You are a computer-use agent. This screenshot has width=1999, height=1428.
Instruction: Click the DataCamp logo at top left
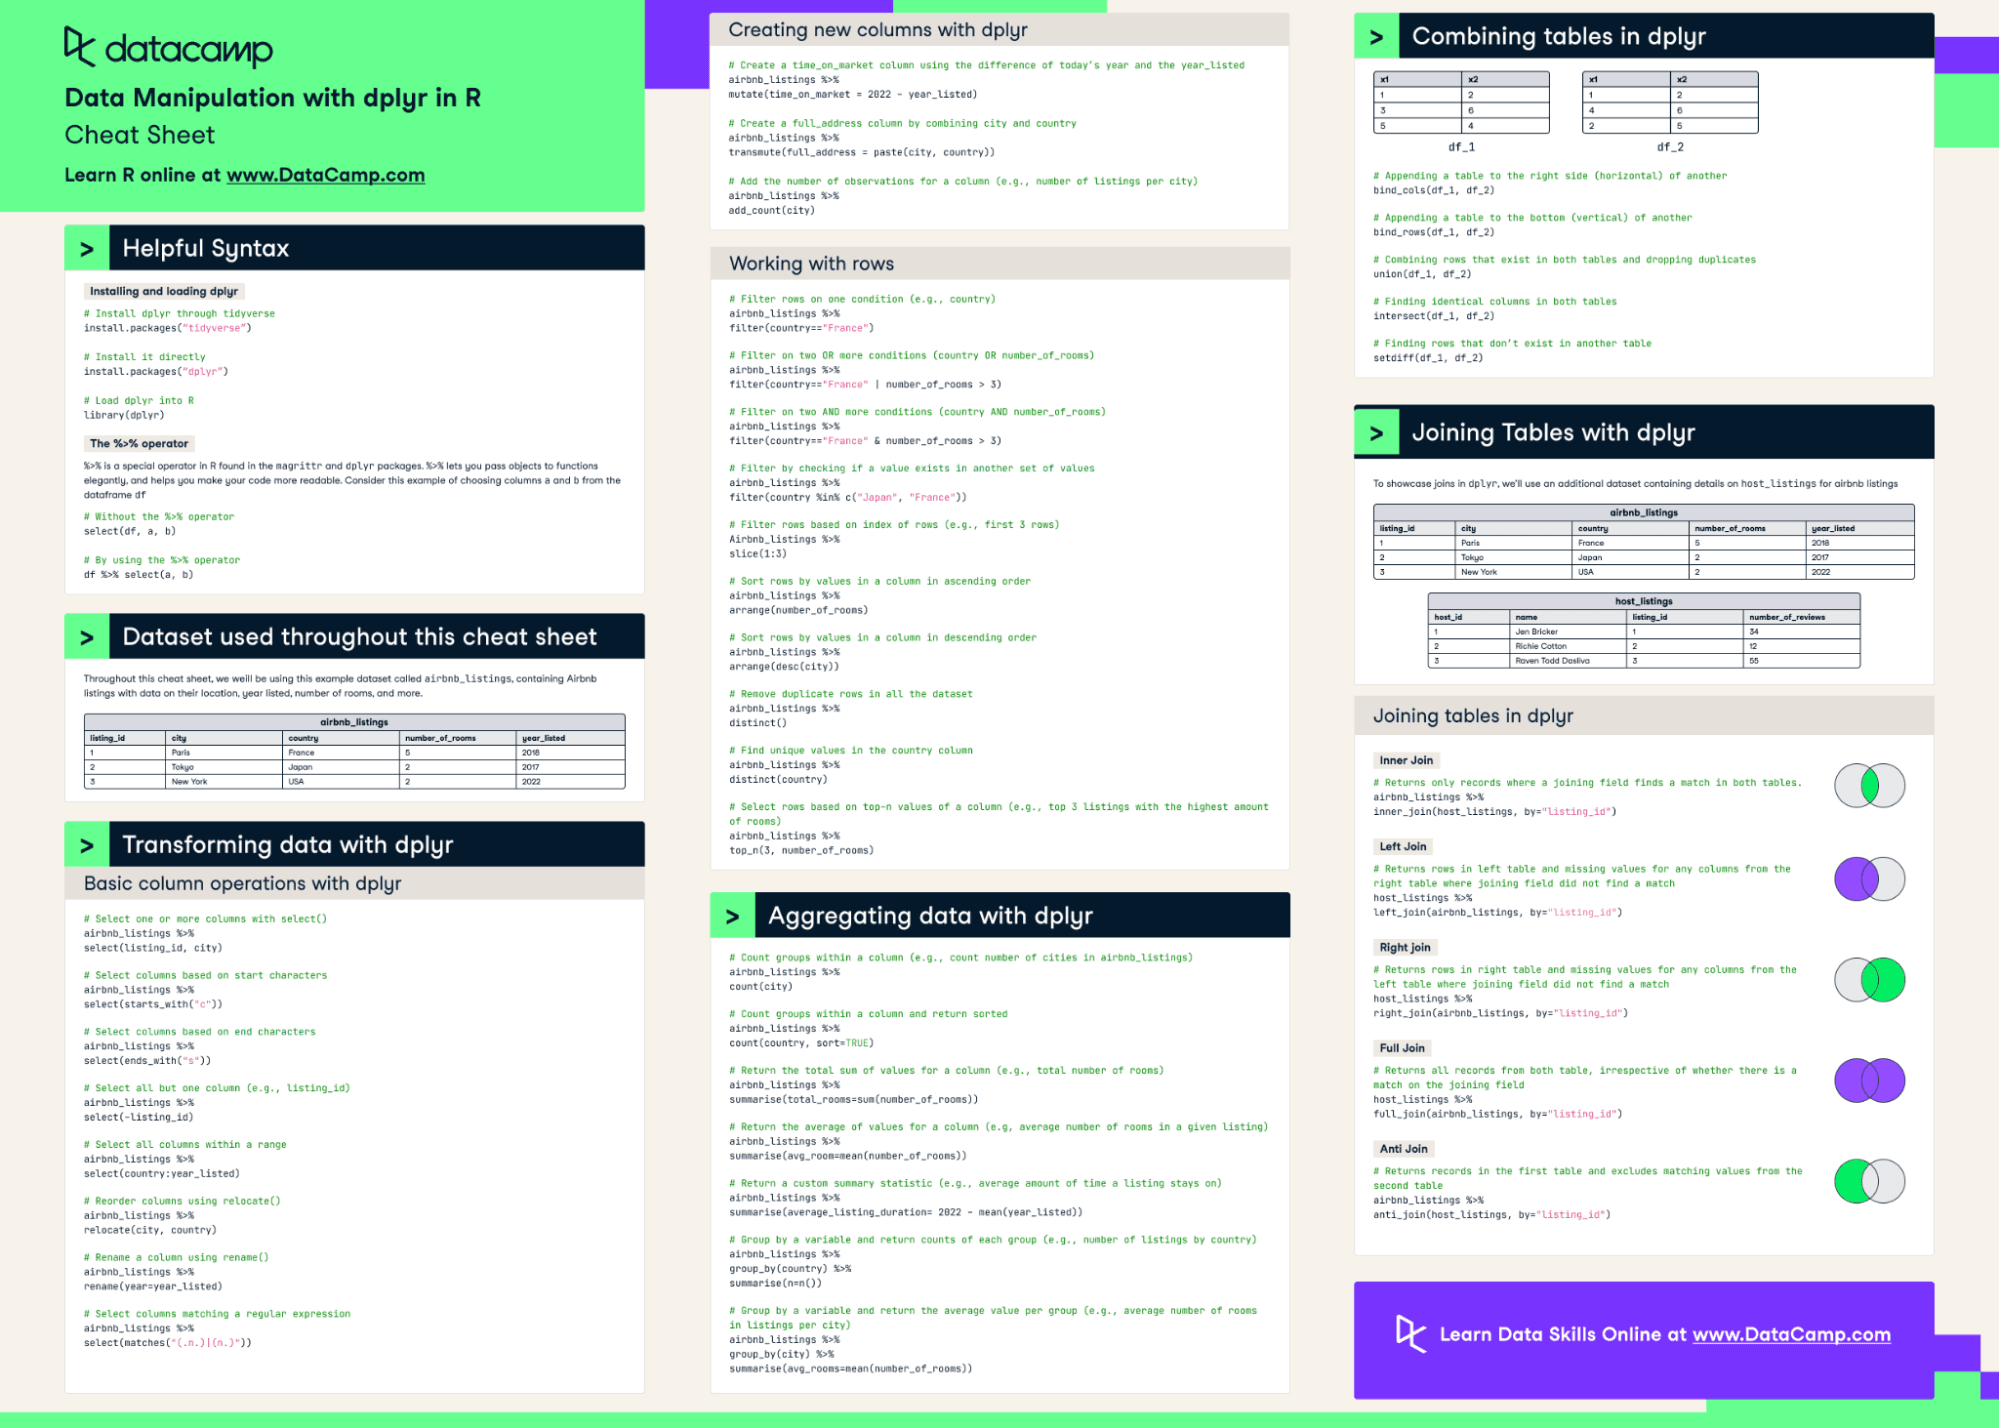168,47
